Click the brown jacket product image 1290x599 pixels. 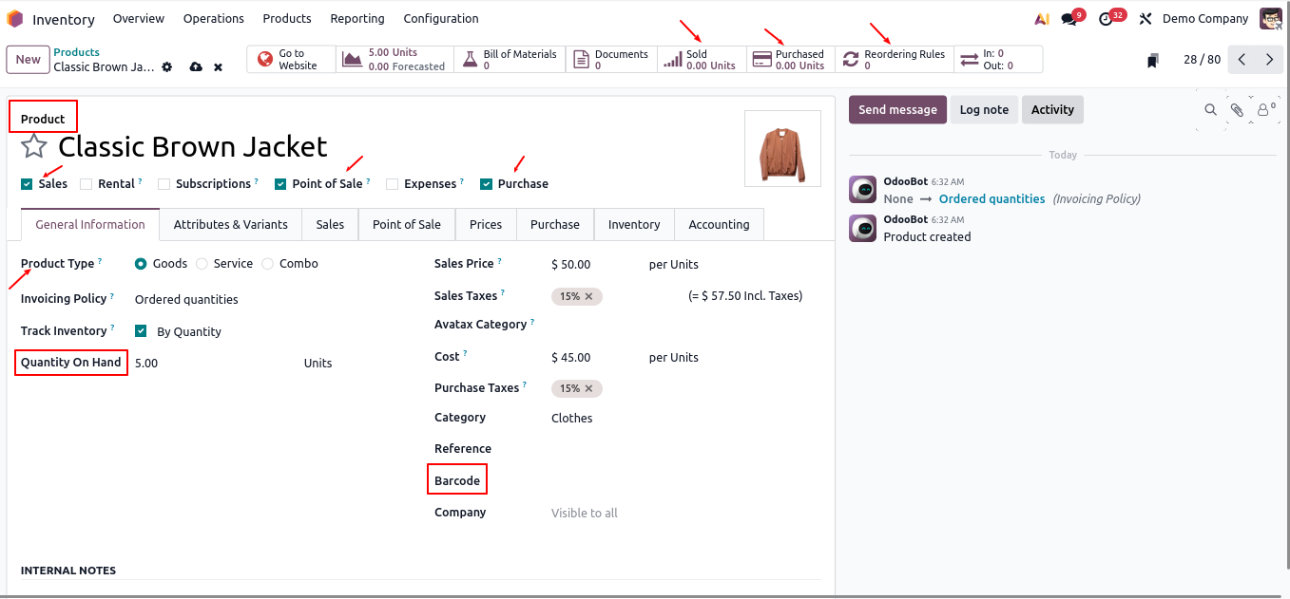click(x=782, y=149)
